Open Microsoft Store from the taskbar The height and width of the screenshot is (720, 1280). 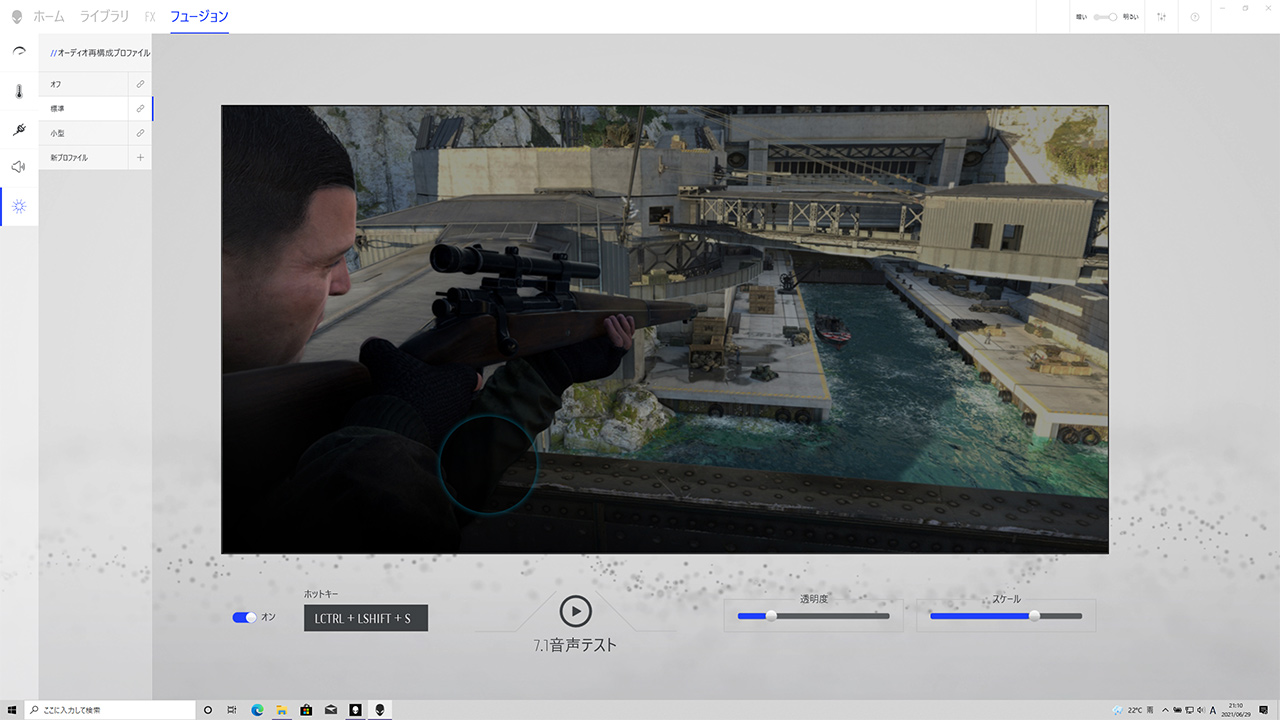(306, 710)
